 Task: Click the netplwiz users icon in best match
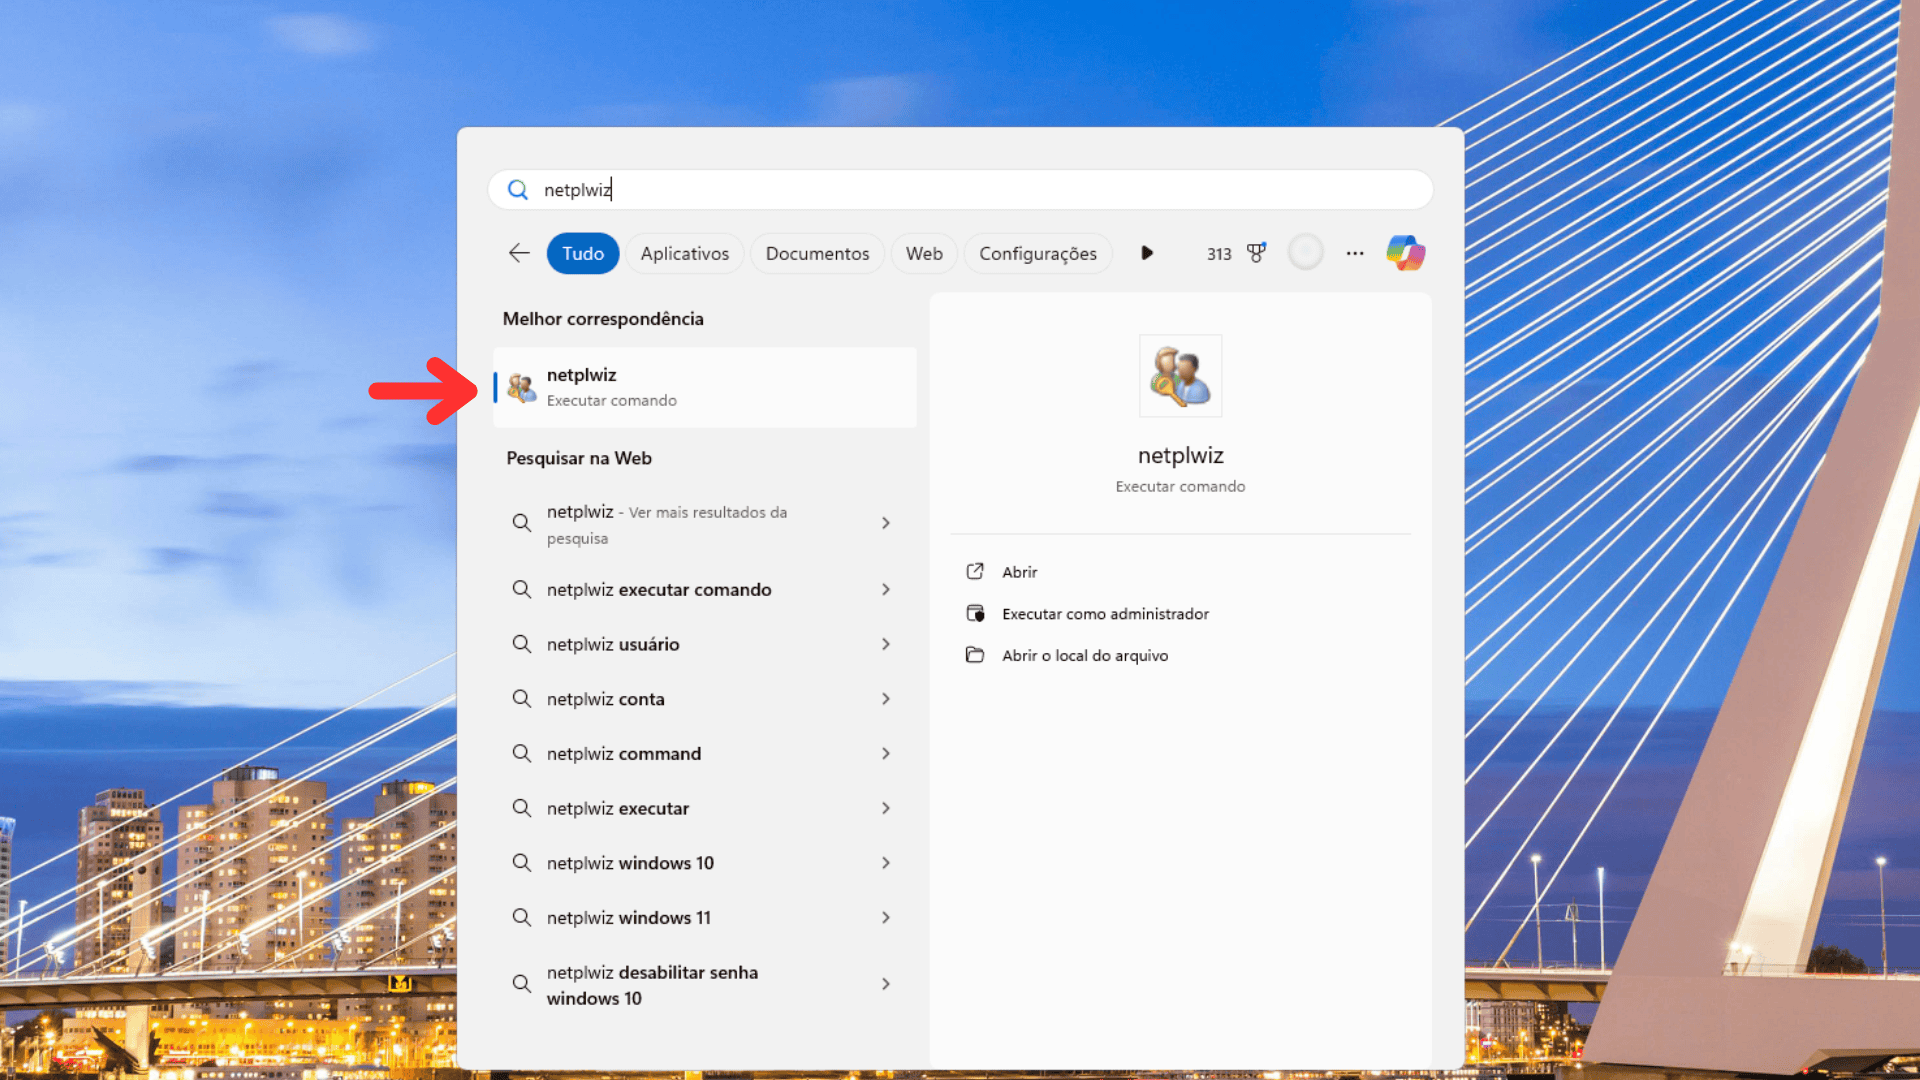[x=521, y=387]
